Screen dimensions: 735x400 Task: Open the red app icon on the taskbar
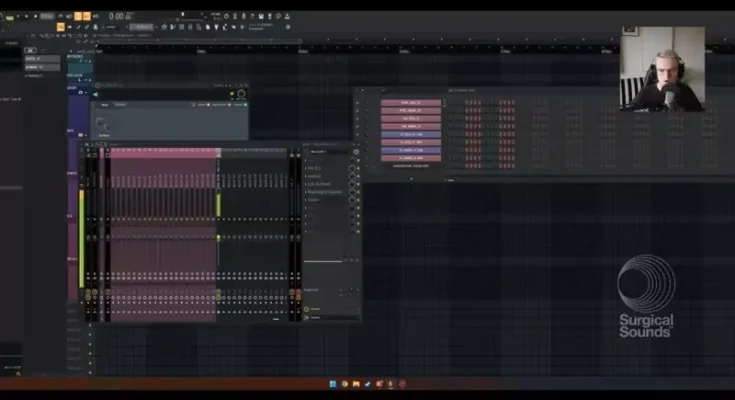(x=402, y=383)
